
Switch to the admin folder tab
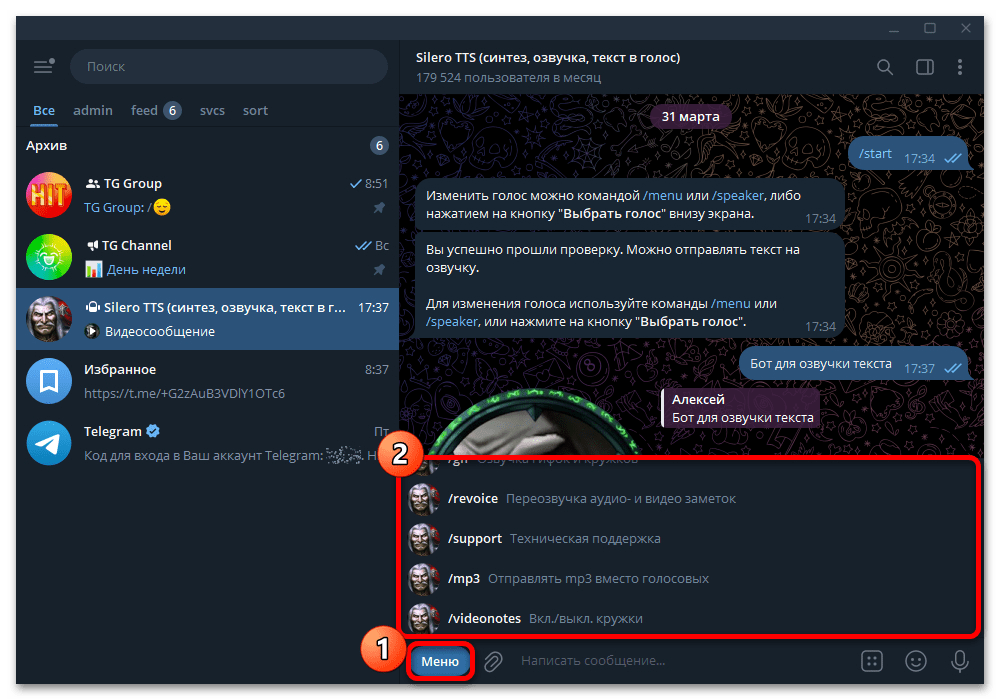pos(93,110)
